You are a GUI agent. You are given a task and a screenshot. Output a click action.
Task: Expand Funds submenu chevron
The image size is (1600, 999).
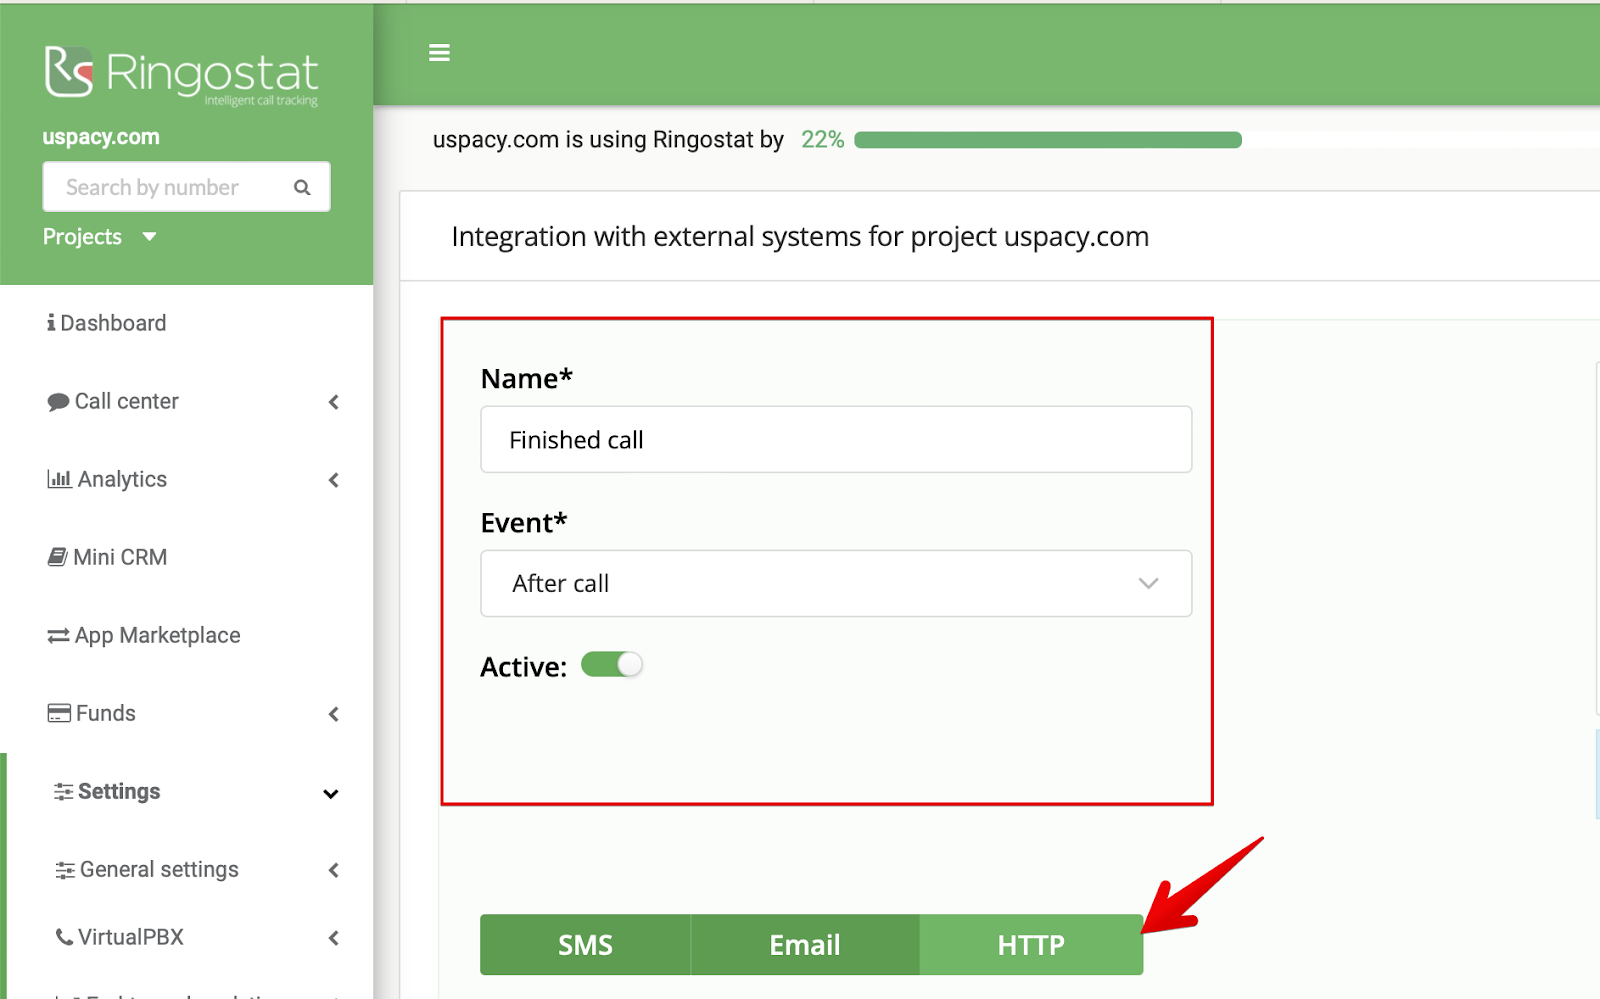point(333,714)
